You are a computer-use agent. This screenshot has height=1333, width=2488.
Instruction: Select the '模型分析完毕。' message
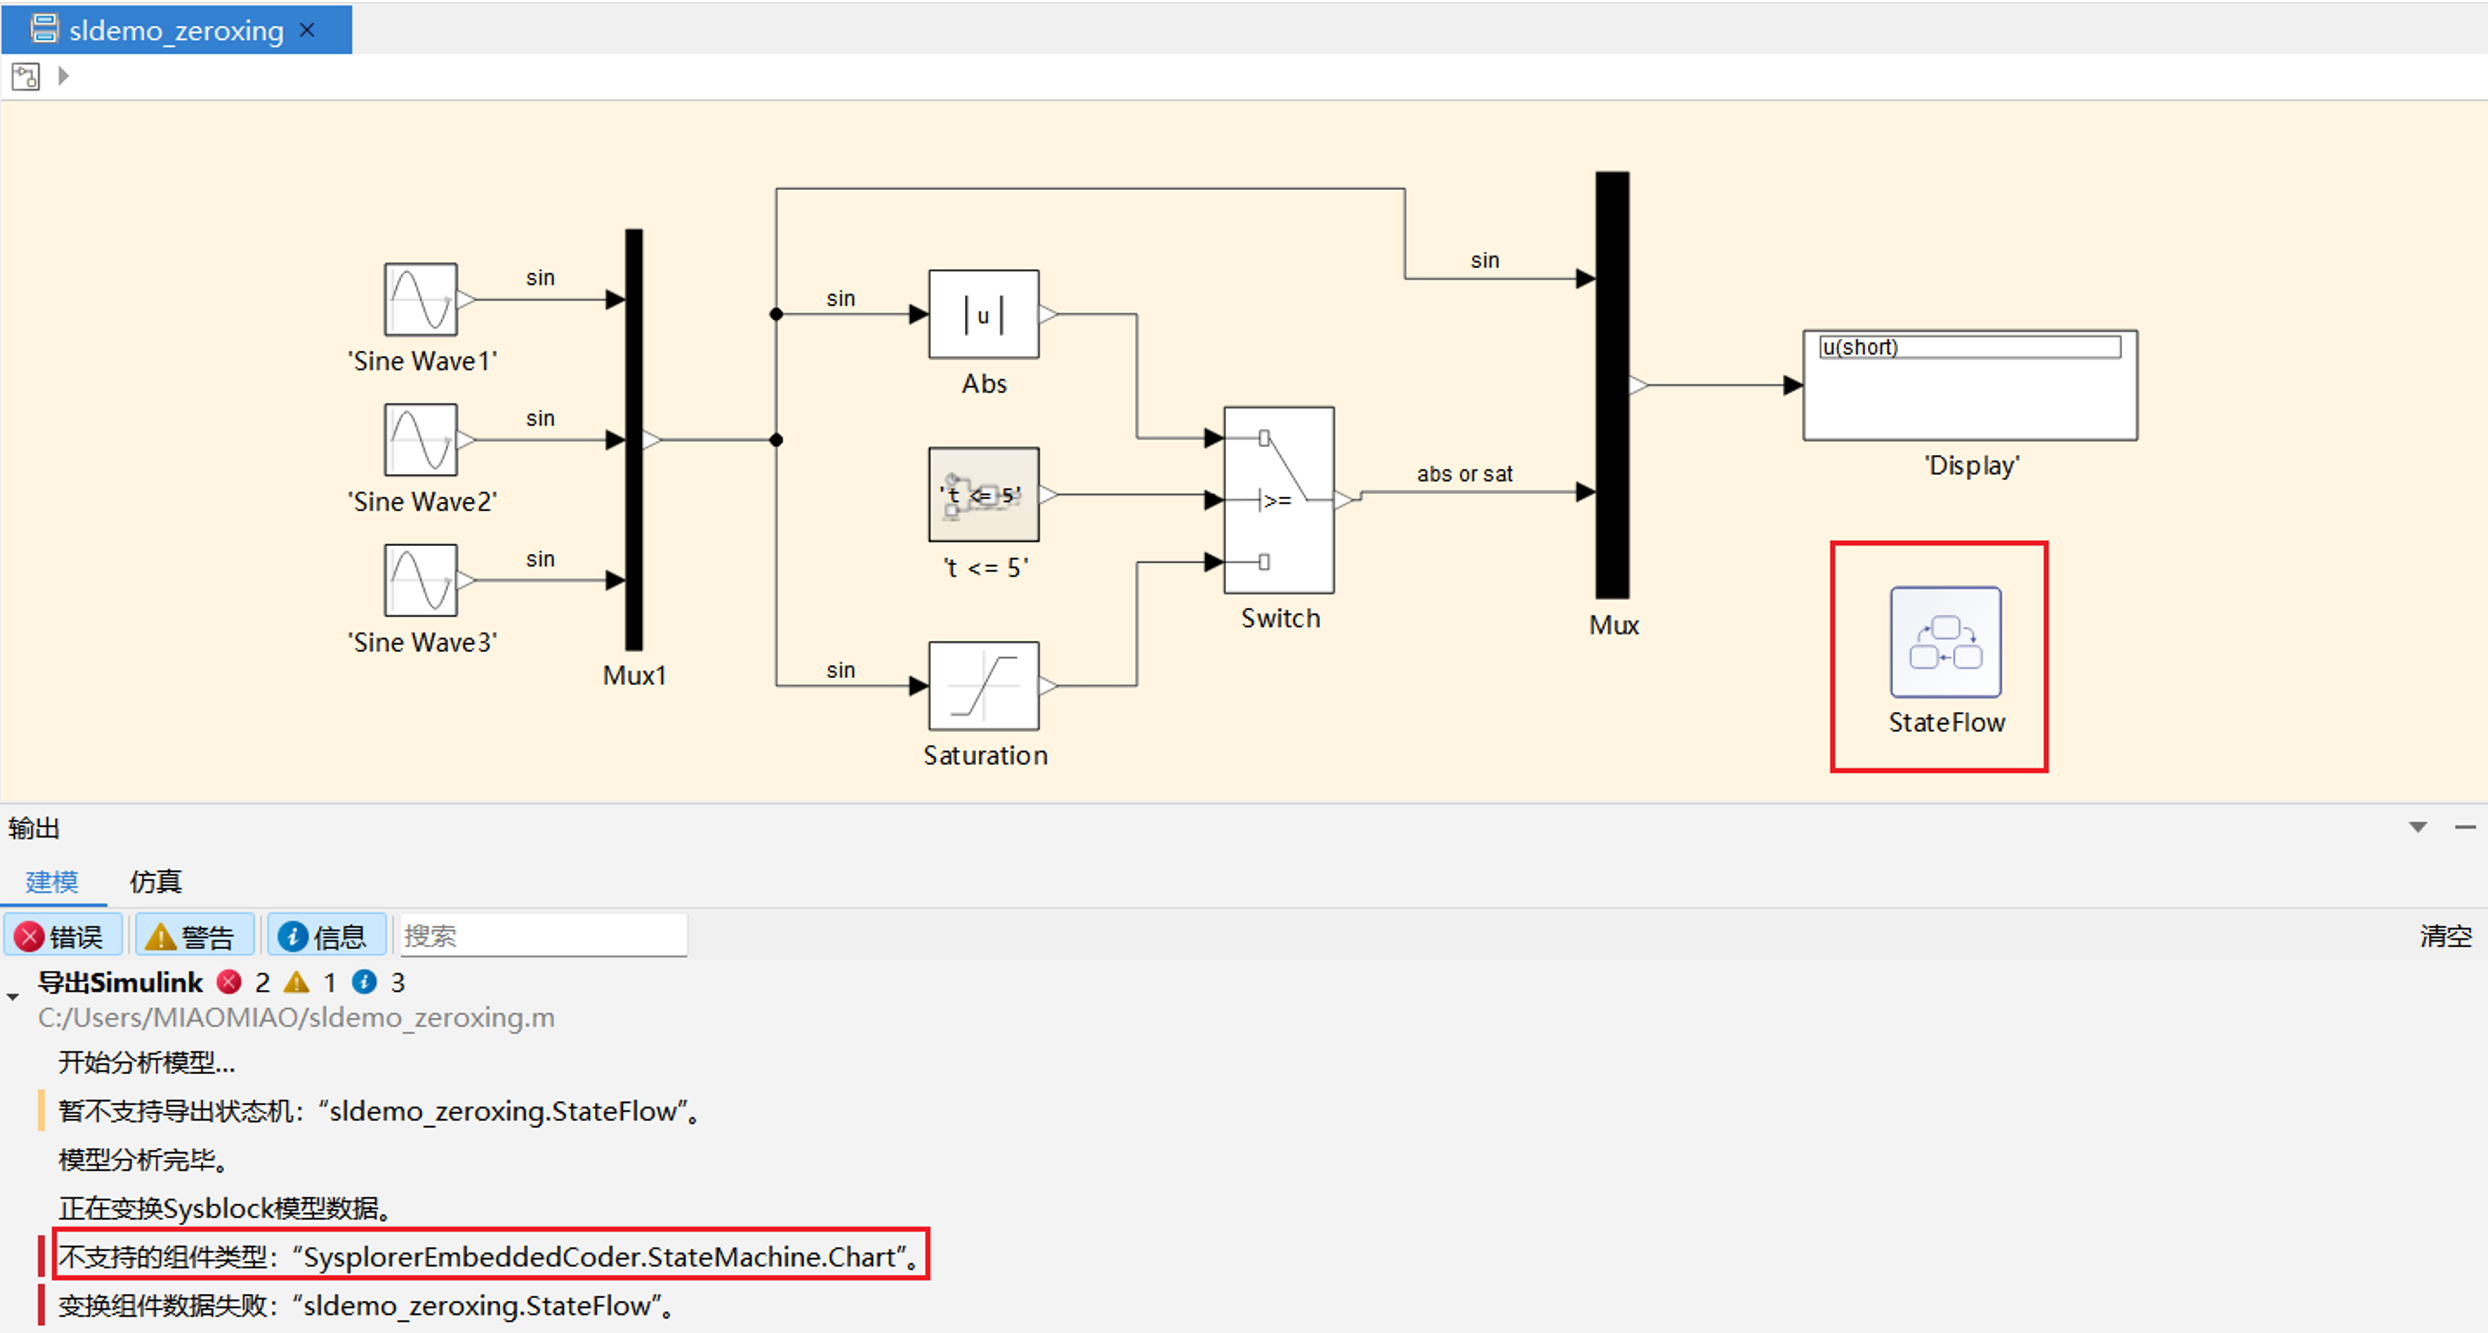click(146, 1159)
